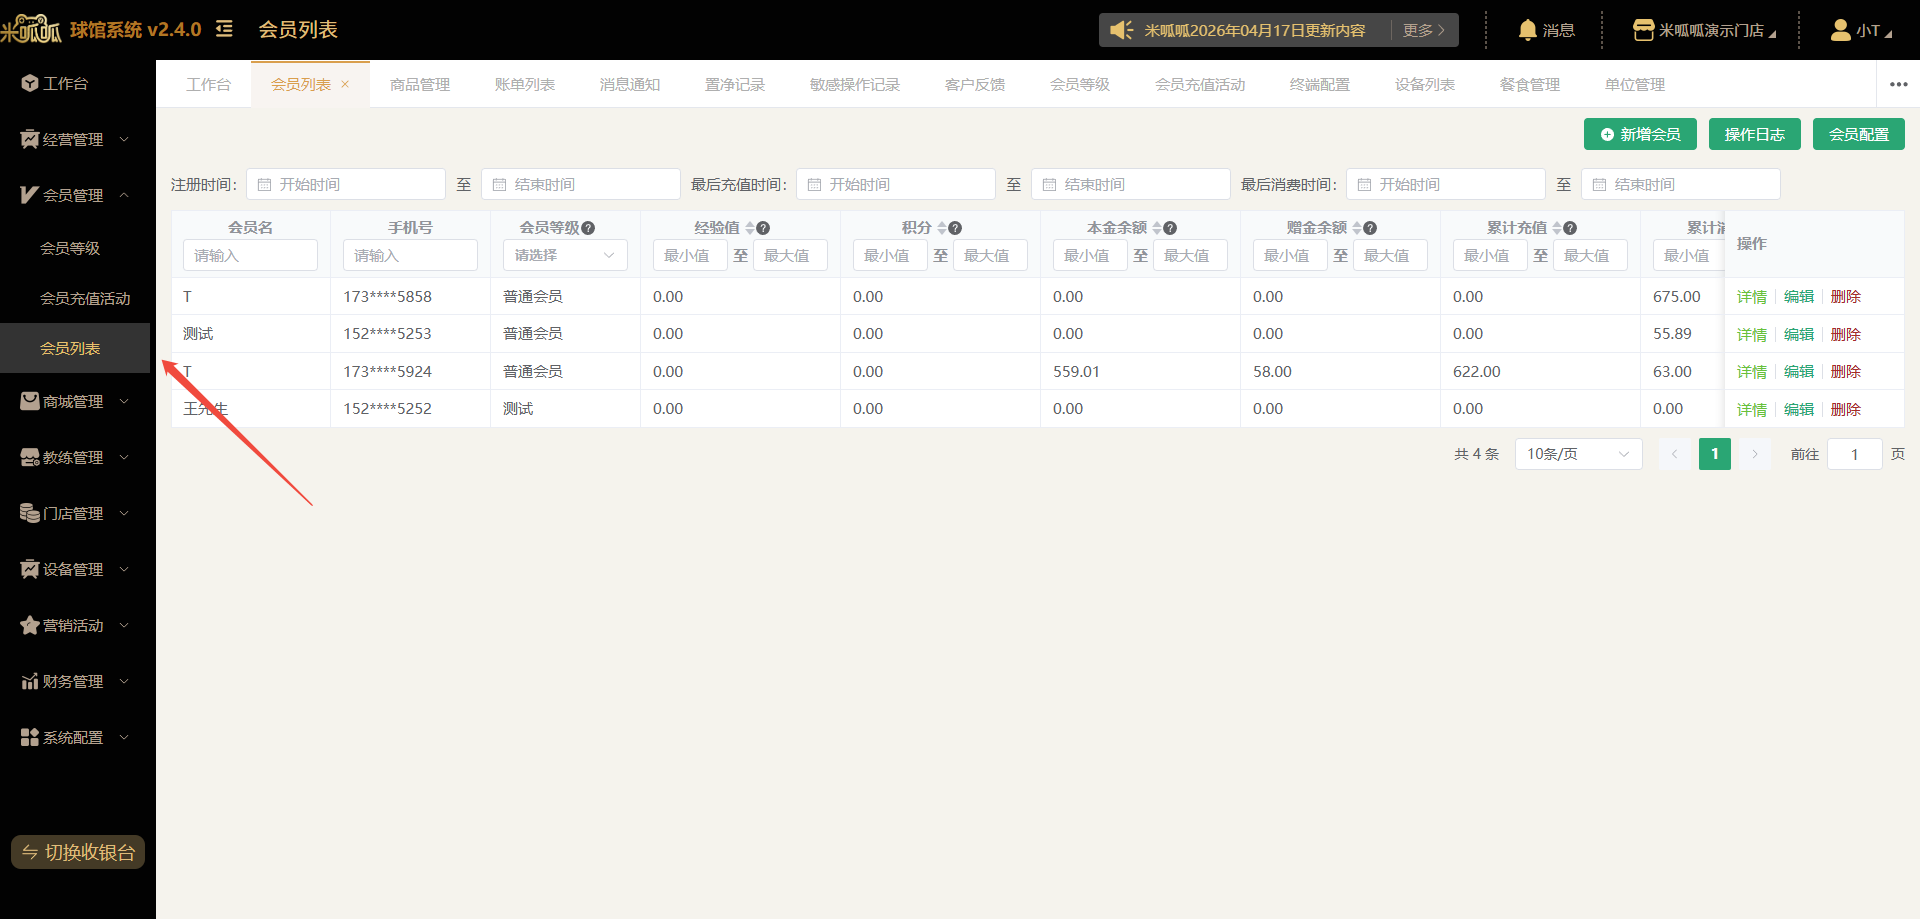Viewport: 1920px width, 919px height.
Task: Open the 会员等级 filter dropdown
Action: (x=565, y=255)
